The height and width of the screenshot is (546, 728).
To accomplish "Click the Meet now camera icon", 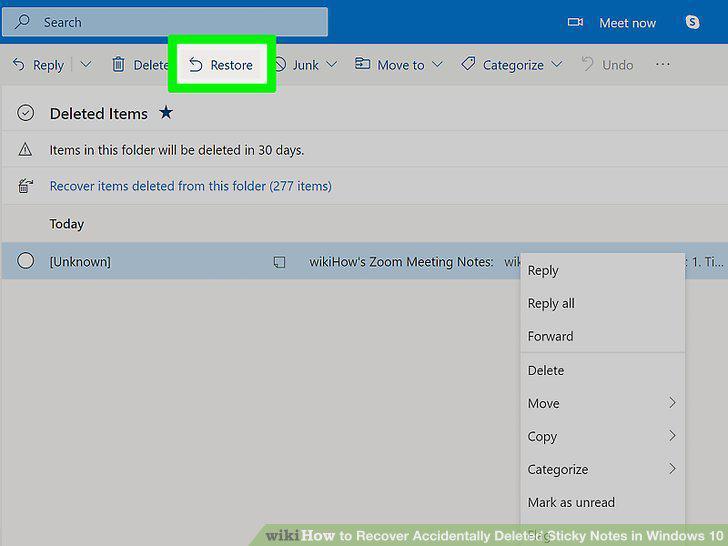I will tap(575, 22).
